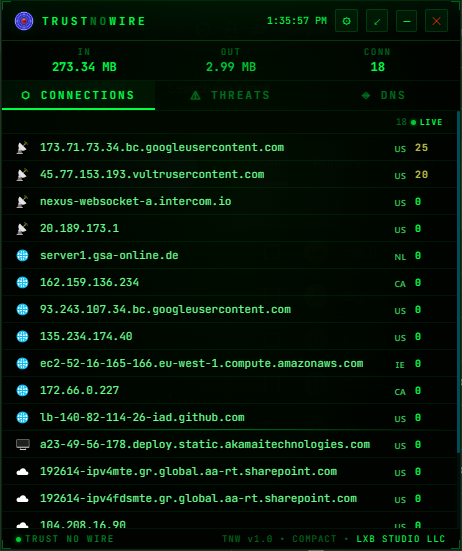Click the IE country code on amazonaws row
The image size is (462, 551).
(400, 365)
